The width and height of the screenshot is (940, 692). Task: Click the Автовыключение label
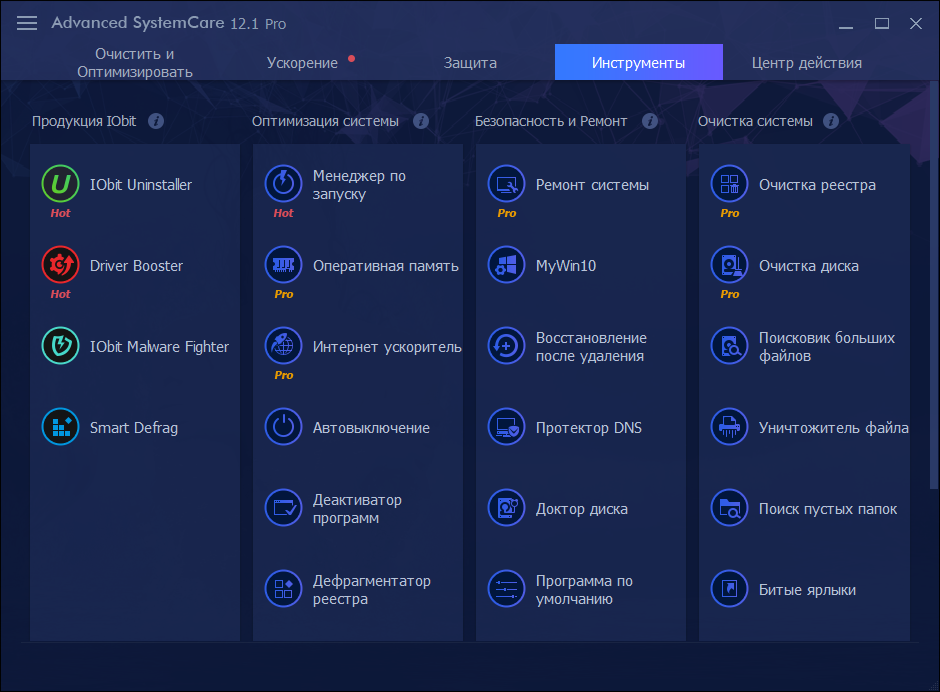coord(371,428)
